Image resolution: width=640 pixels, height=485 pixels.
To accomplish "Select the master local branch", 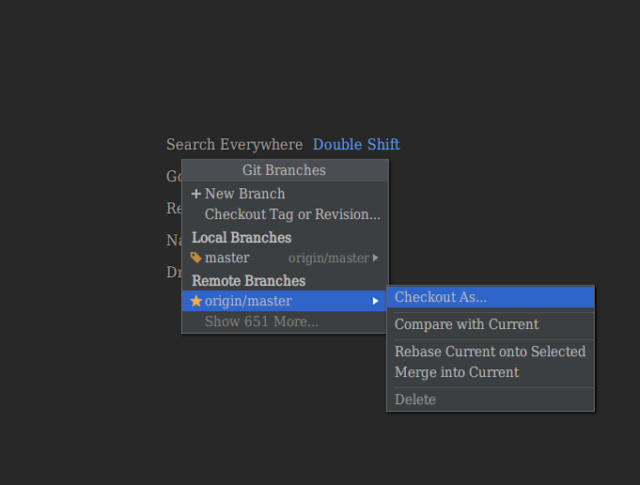I will (x=227, y=258).
